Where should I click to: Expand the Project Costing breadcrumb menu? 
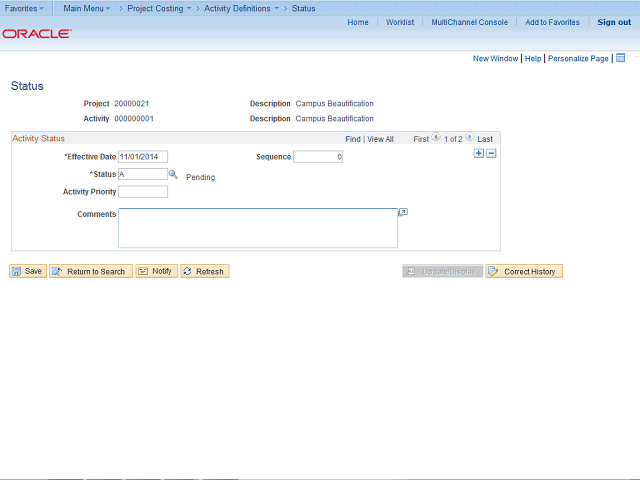(159, 8)
